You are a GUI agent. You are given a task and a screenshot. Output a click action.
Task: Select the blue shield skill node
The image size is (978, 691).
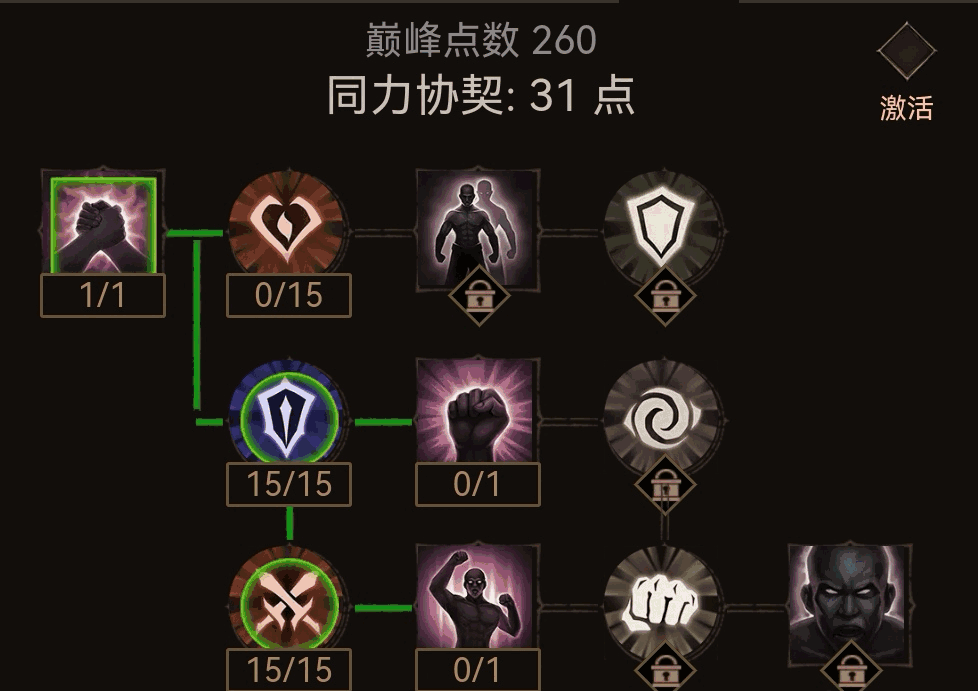click(x=288, y=416)
